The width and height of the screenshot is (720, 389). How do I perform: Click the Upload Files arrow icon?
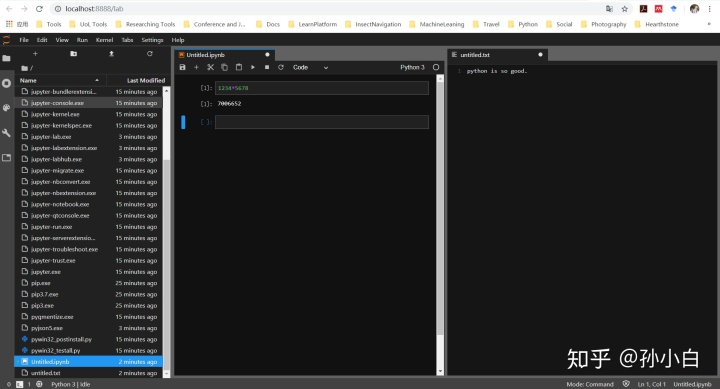pyautogui.click(x=111, y=54)
